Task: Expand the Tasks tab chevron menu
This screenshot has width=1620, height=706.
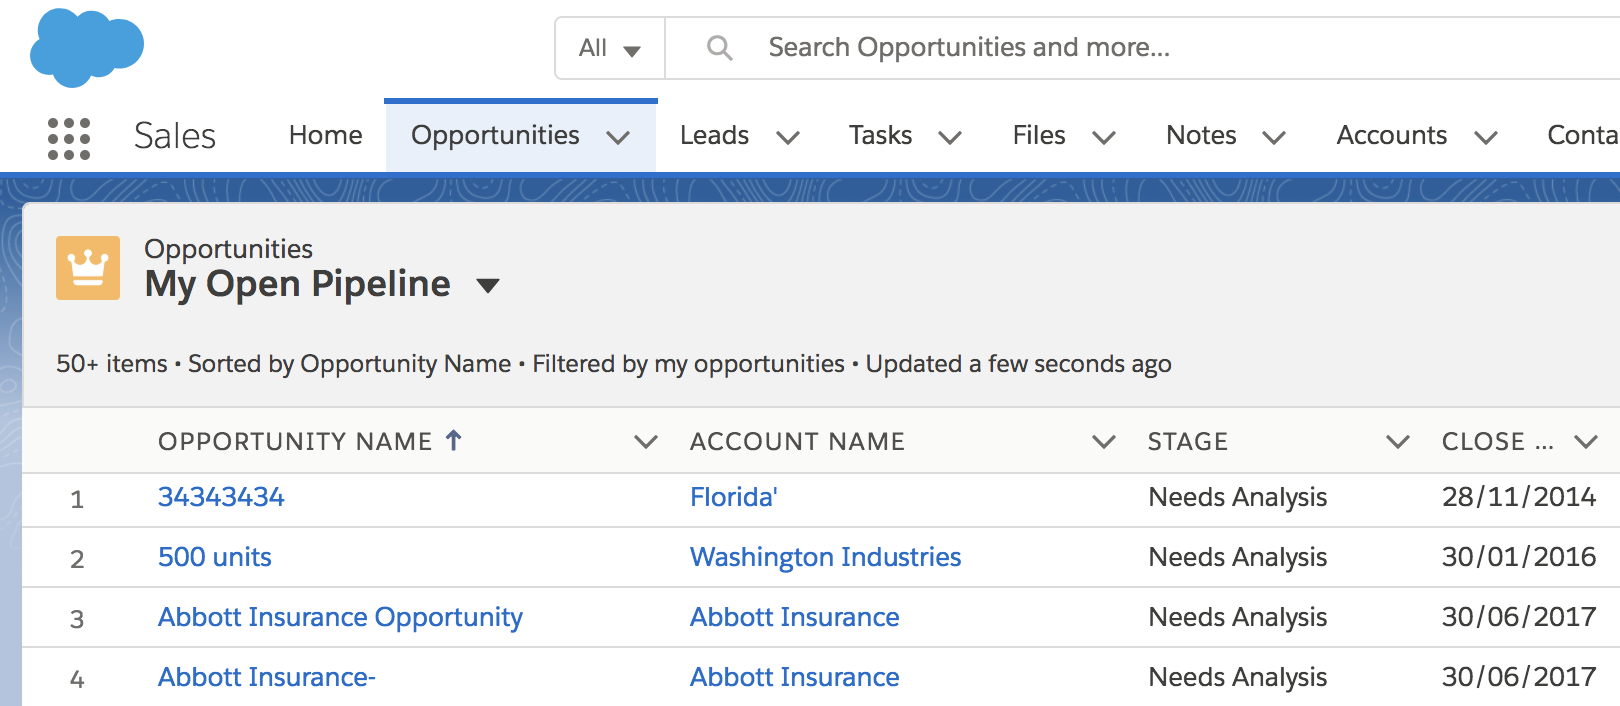Action: [x=950, y=137]
